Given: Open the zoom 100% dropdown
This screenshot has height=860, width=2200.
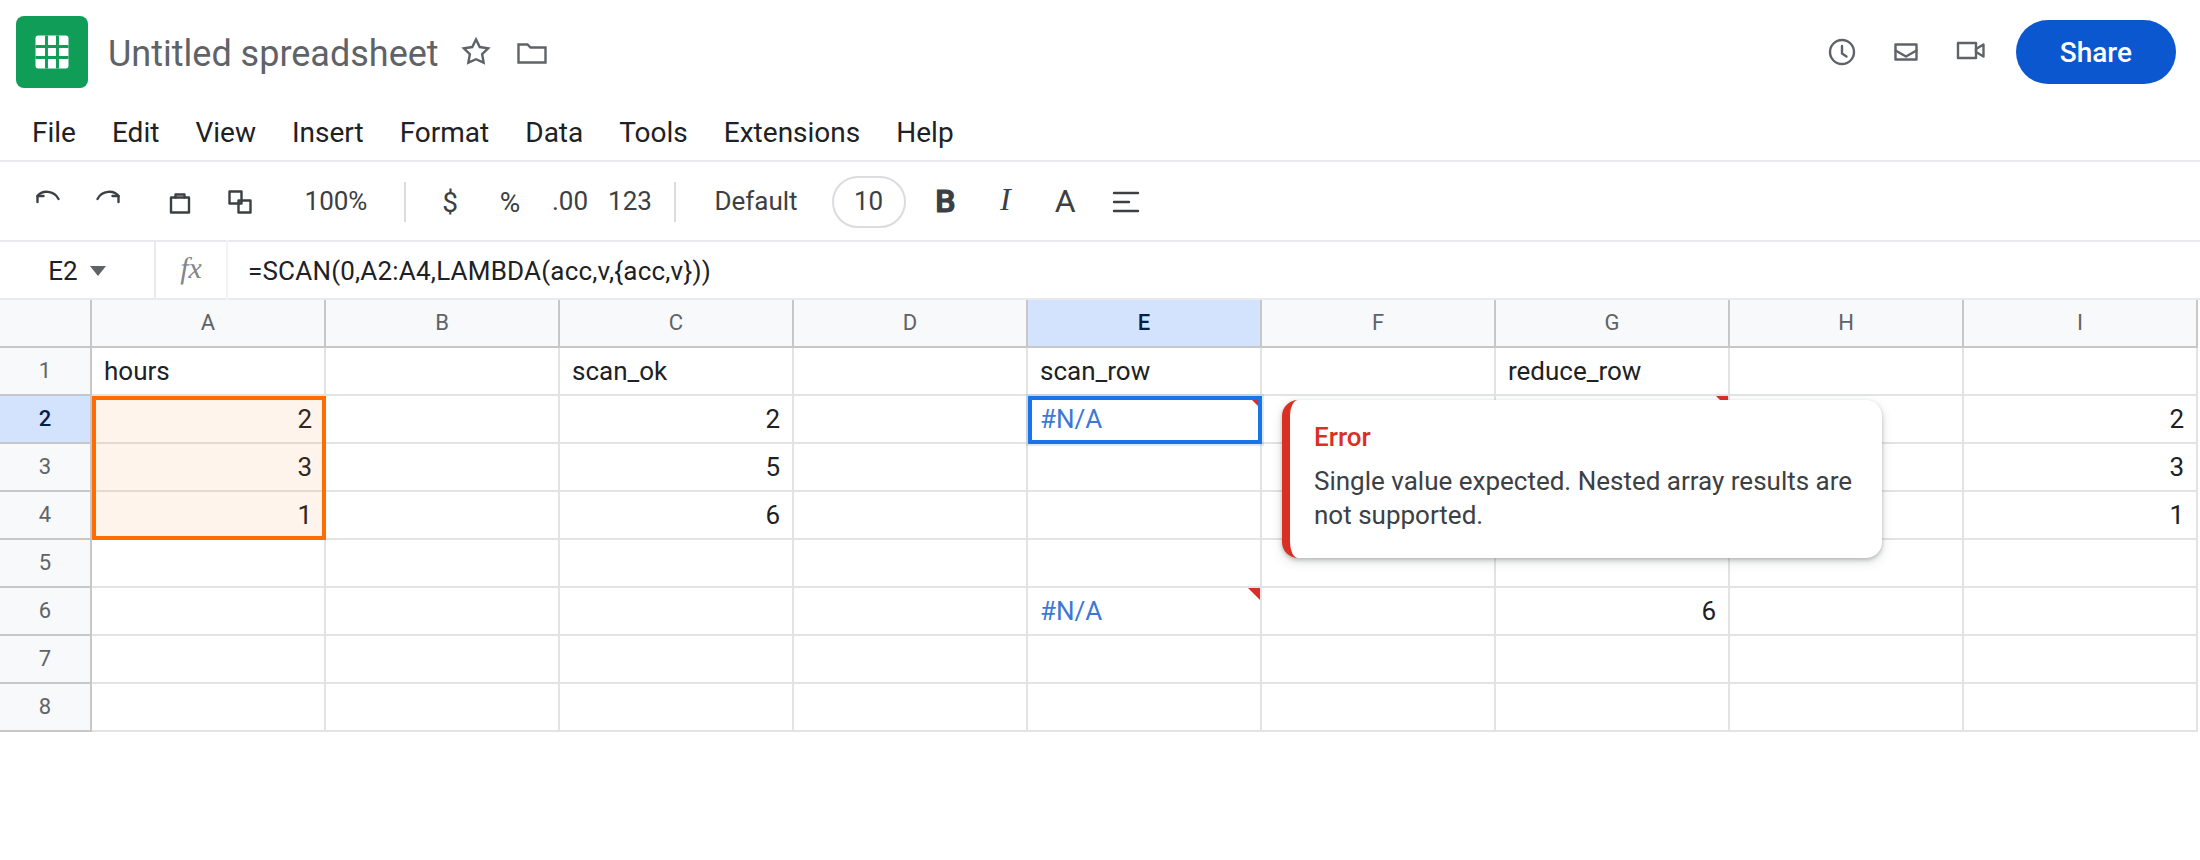Looking at the screenshot, I should click(x=336, y=202).
